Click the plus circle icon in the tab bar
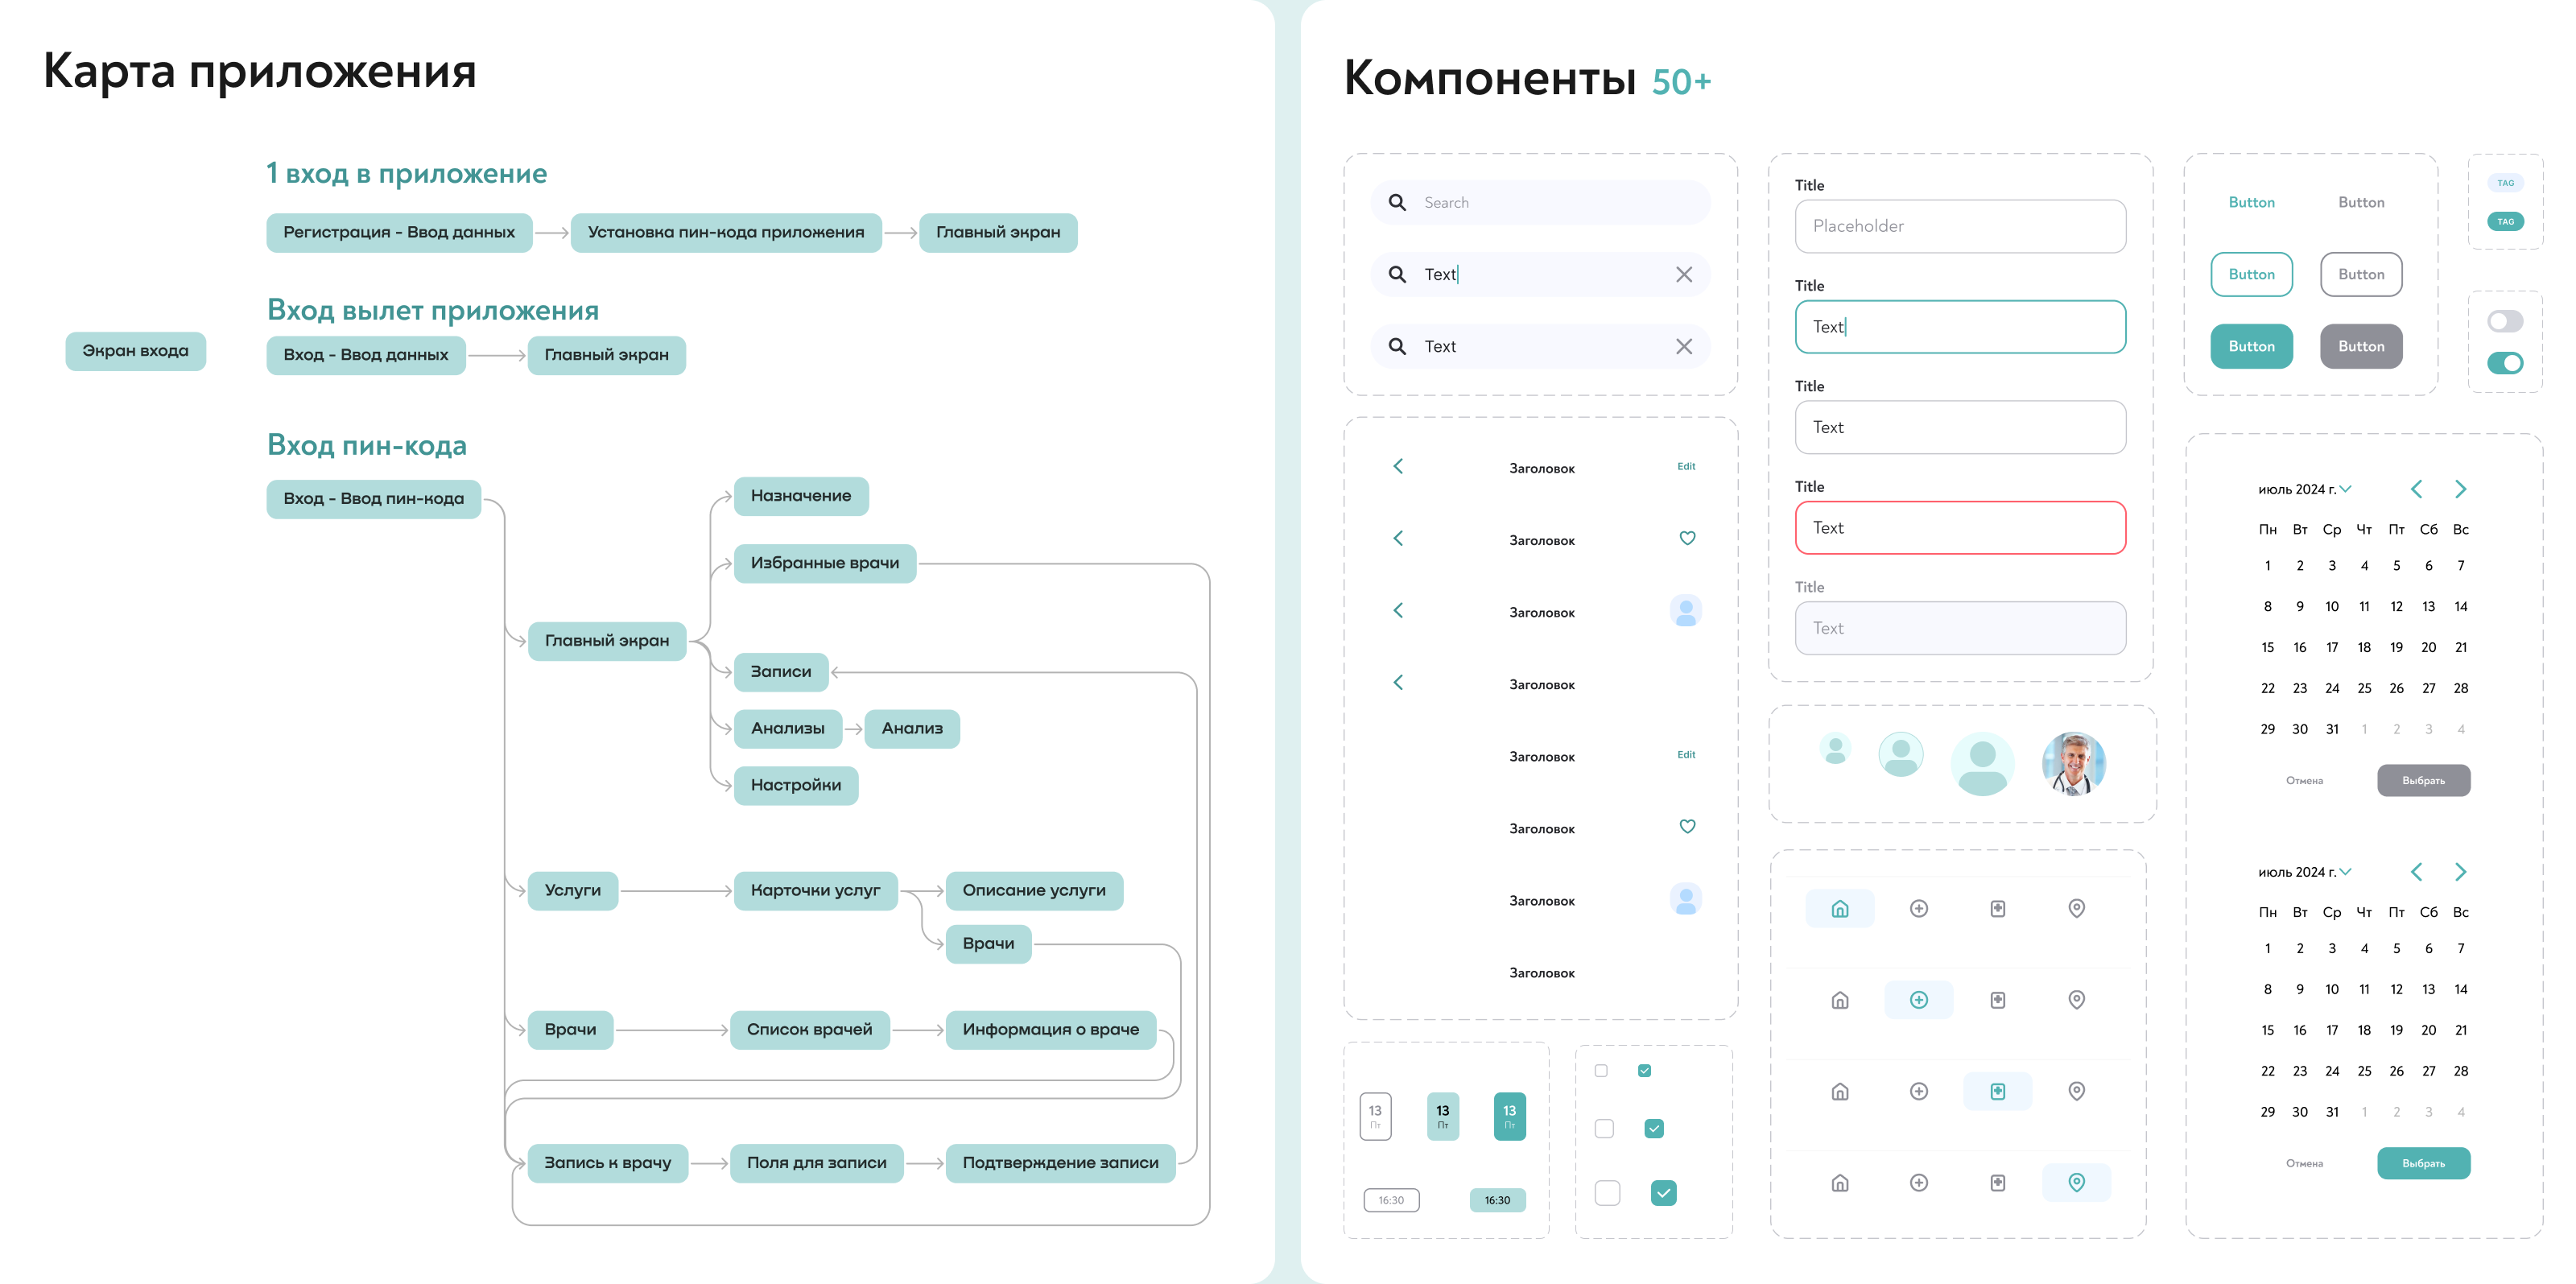The width and height of the screenshot is (2576, 1284). click(1919, 999)
